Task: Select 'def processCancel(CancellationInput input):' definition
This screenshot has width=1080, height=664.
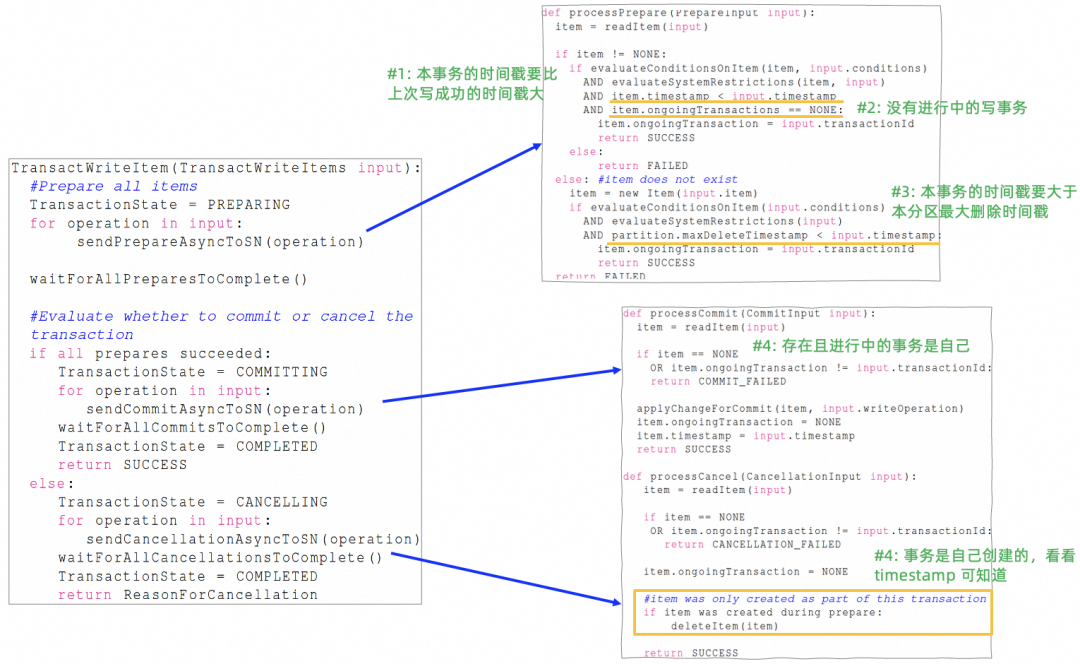Action: tap(770, 477)
